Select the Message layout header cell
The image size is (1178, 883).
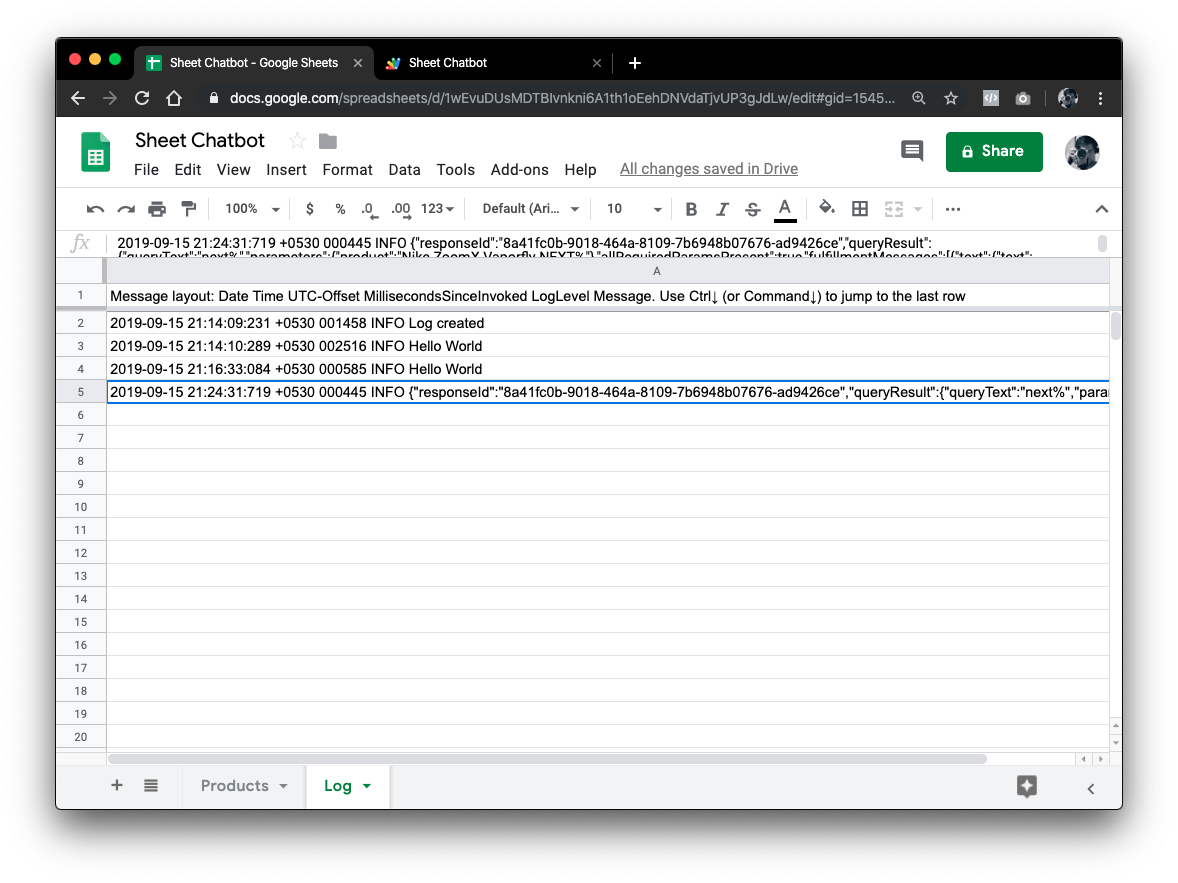click(x=608, y=296)
